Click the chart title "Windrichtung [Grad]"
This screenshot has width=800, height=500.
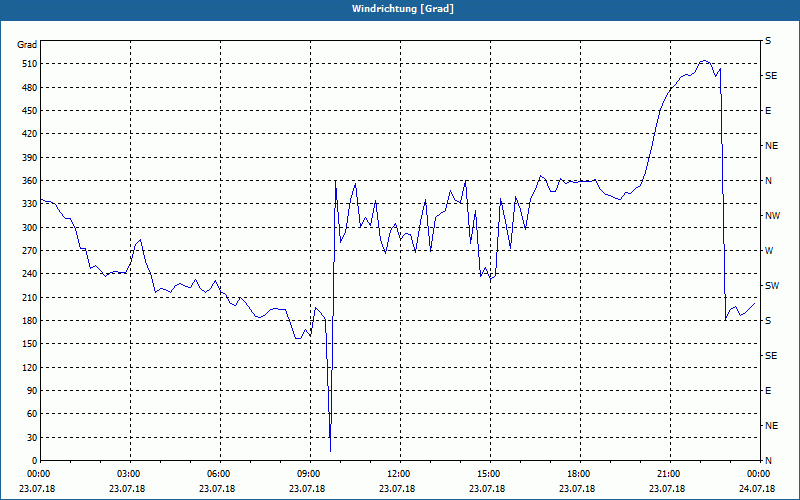click(x=403, y=9)
